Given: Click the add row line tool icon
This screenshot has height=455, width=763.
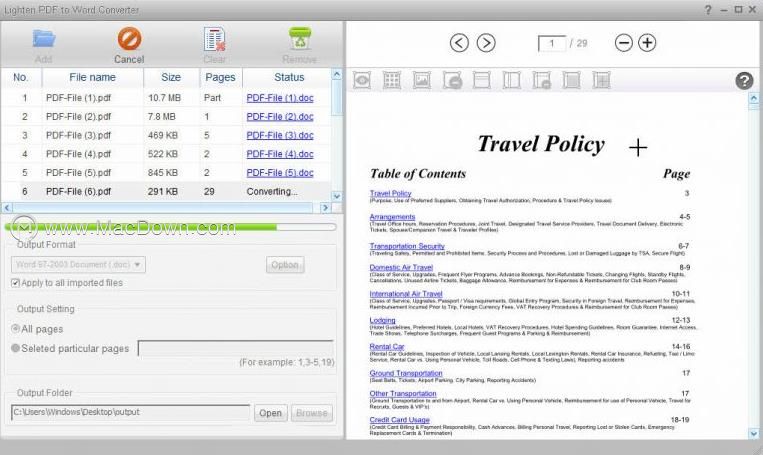Looking at the screenshot, I should [482, 80].
